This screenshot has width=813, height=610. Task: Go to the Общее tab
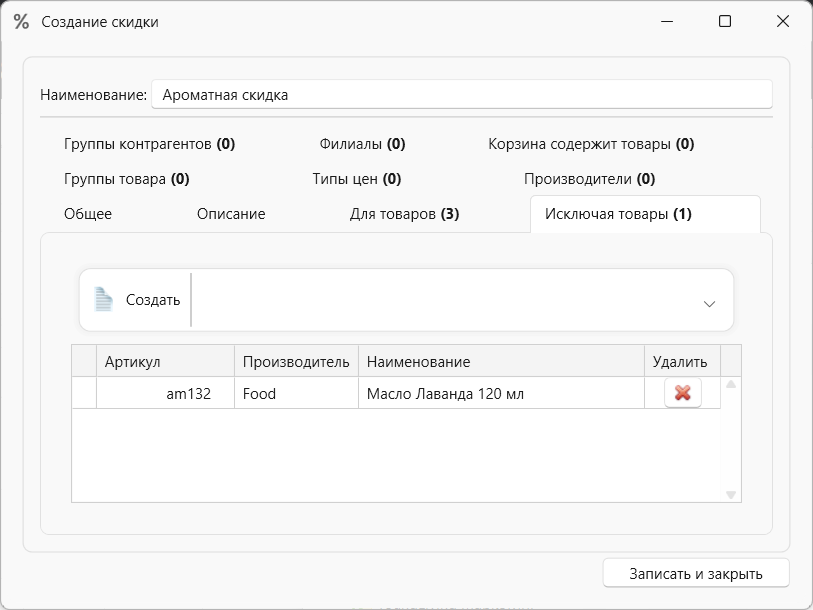click(88, 214)
